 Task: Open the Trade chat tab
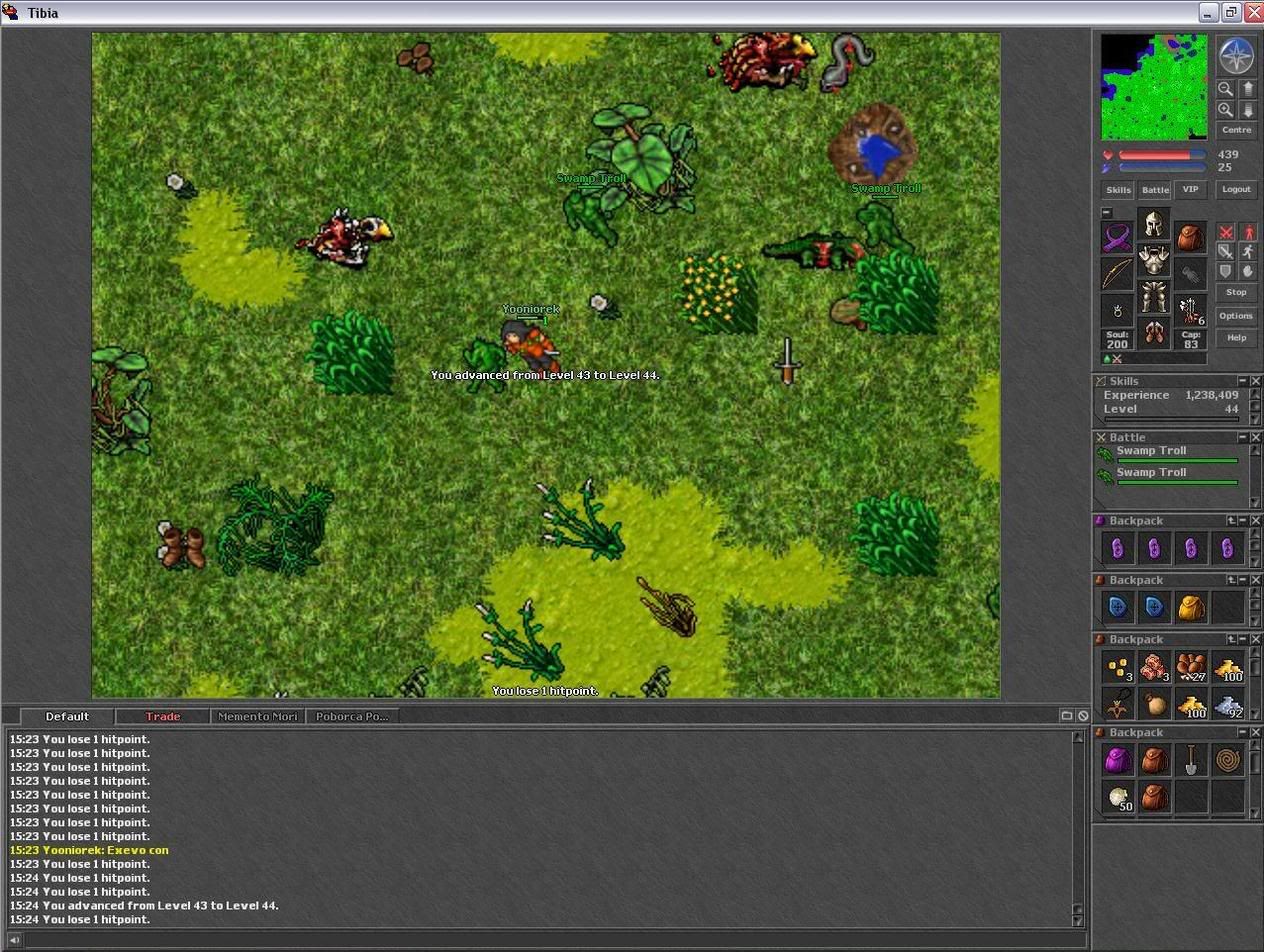[163, 716]
